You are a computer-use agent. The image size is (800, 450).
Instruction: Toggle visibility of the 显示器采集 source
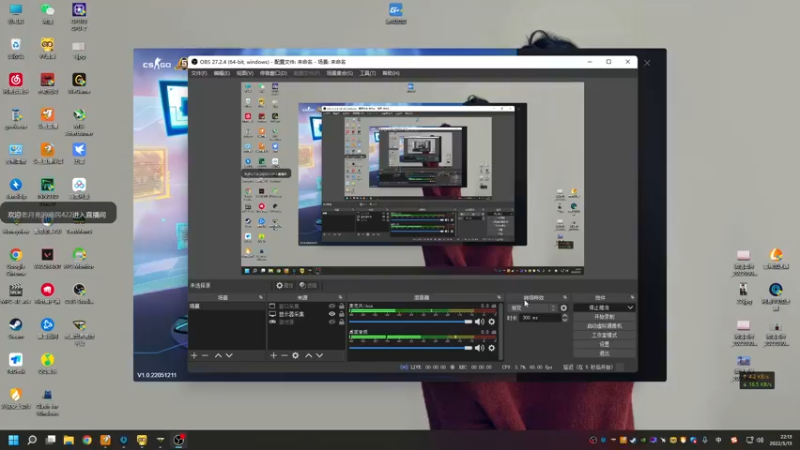pyautogui.click(x=332, y=314)
